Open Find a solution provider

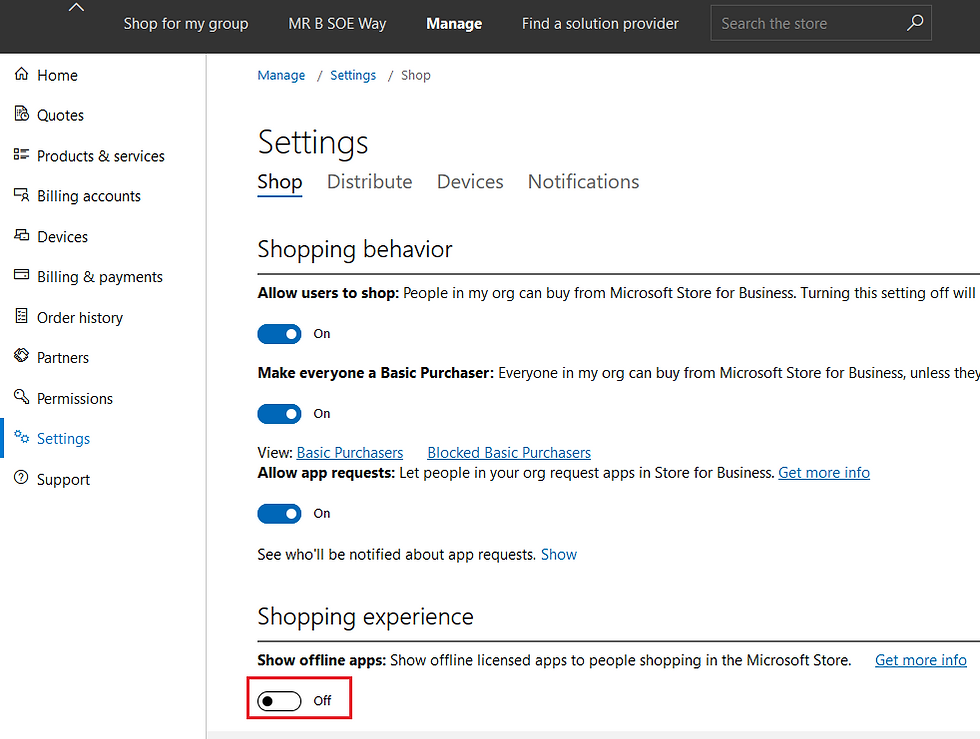(600, 24)
